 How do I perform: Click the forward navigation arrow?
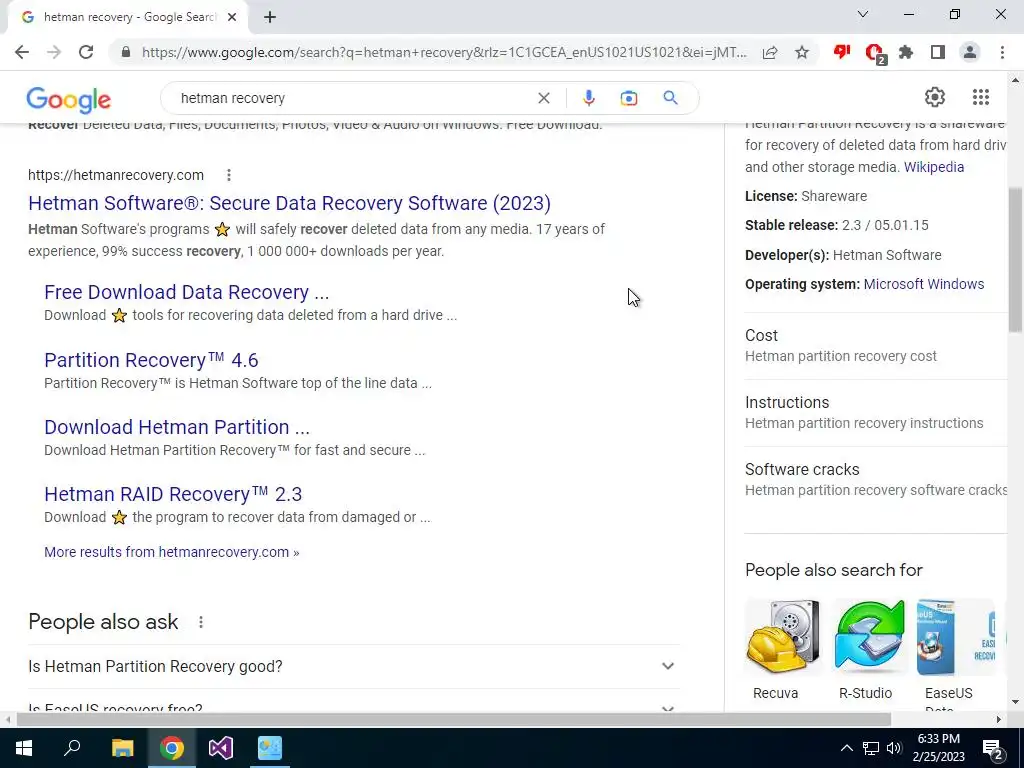coord(54,52)
